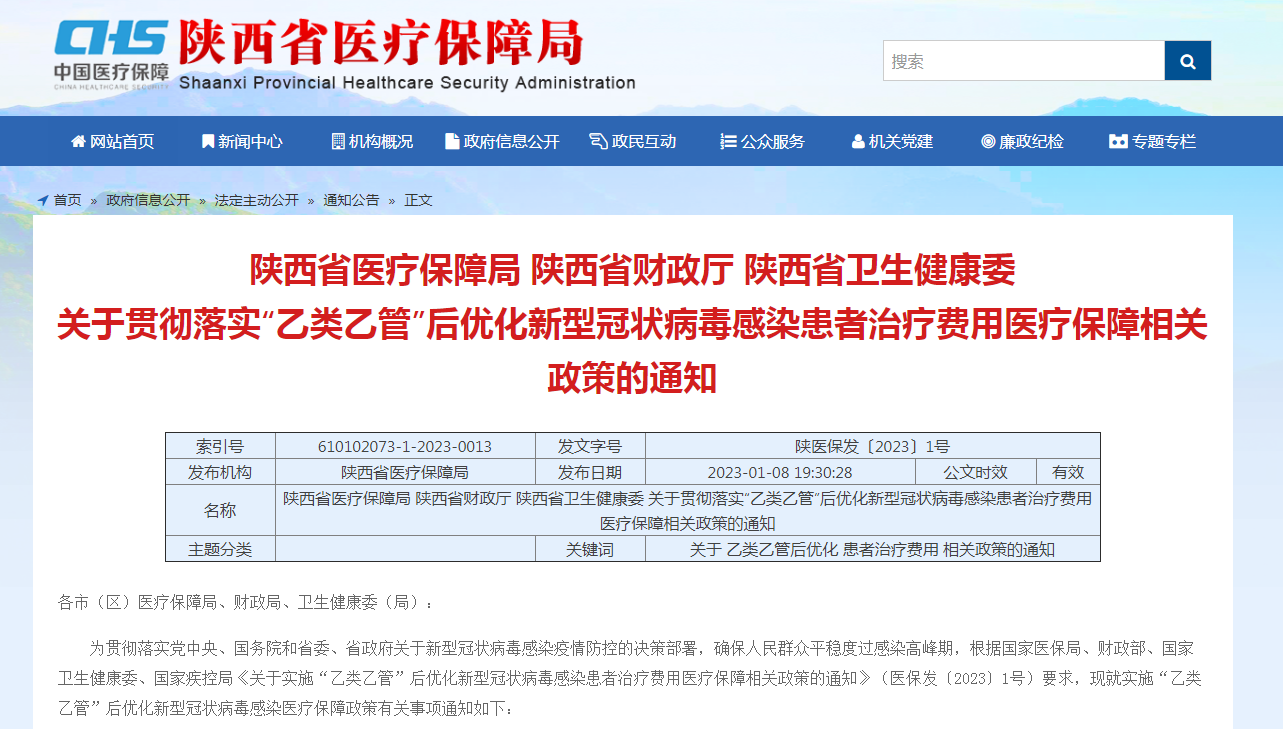Open the 新闻中心 navigation menu
1283x729 pixels.
(x=242, y=142)
